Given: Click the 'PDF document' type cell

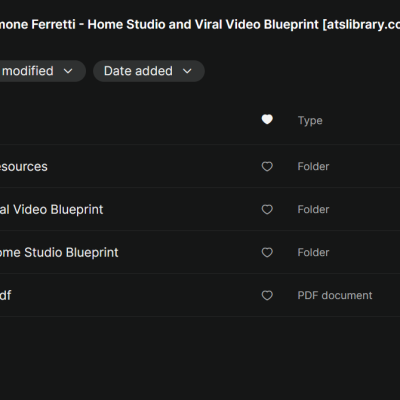Looking at the screenshot, I should (x=335, y=295).
